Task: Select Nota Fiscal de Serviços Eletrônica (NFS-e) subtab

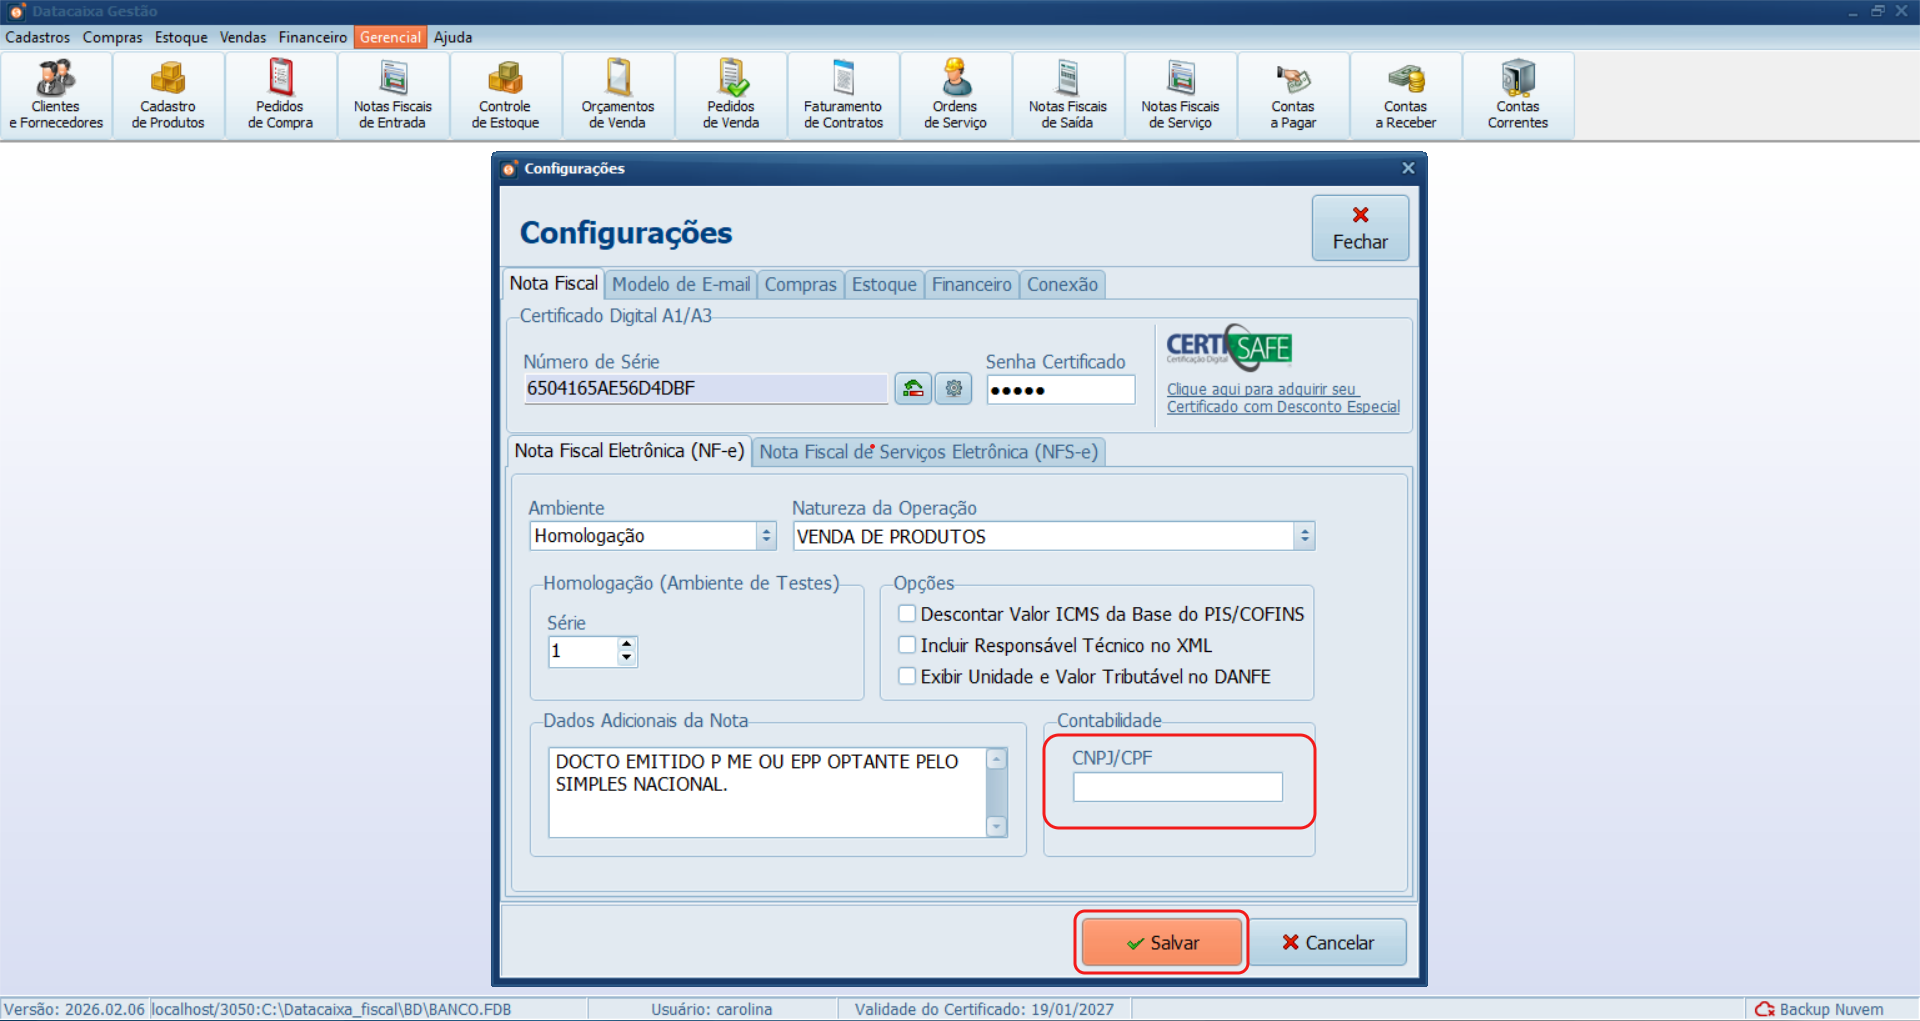Action: point(928,452)
